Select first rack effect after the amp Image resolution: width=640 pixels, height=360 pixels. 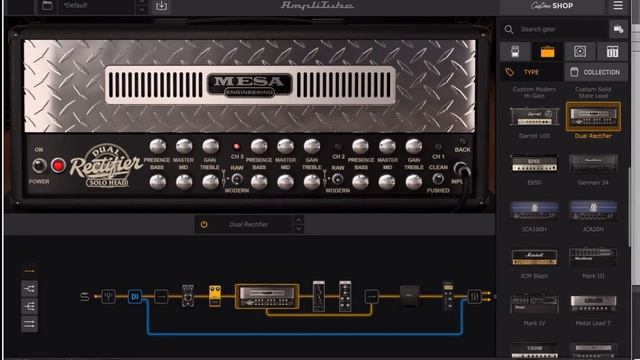click(319, 296)
